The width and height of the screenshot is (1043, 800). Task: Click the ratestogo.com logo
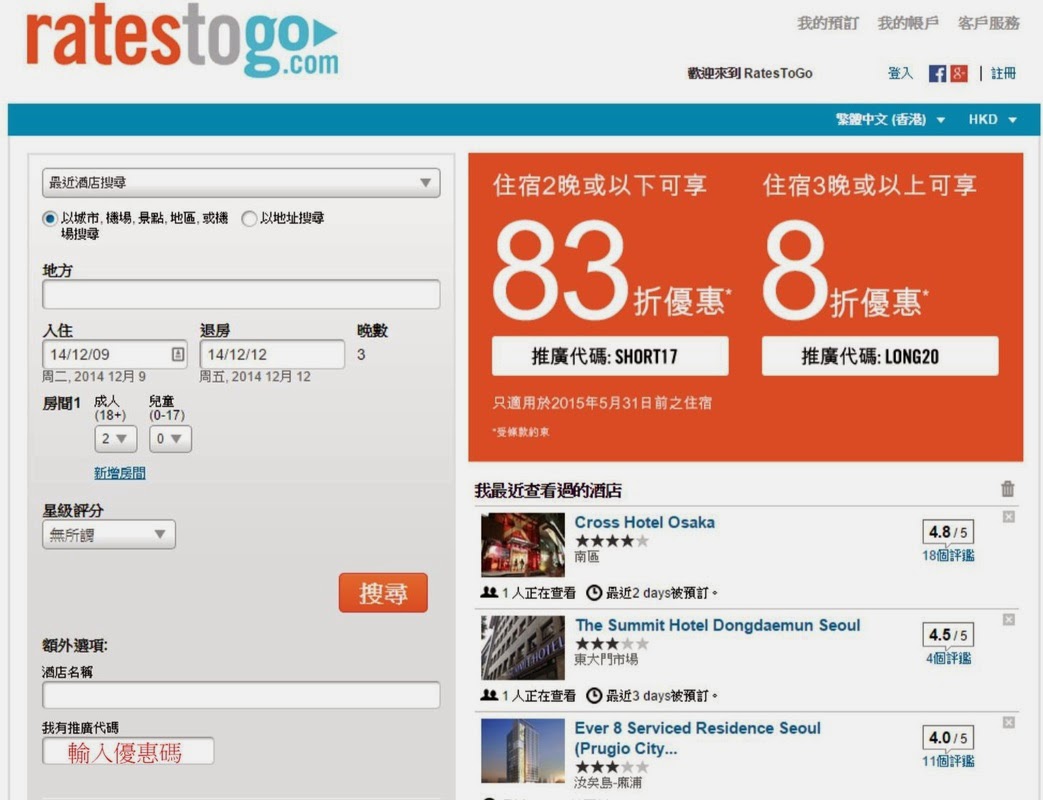click(182, 43)
